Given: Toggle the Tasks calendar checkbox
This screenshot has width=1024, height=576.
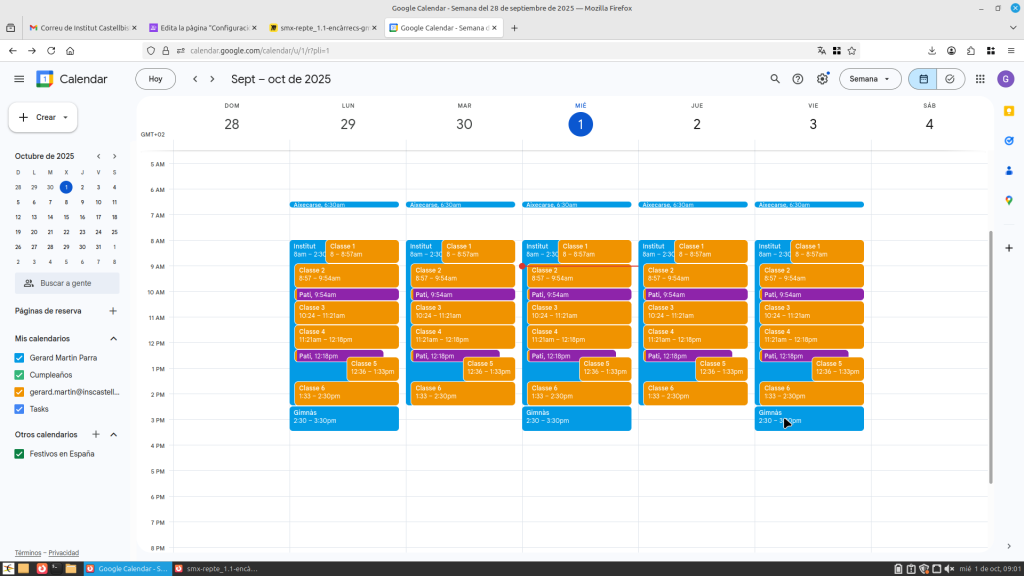Looking at the screenshot, I should [x=20, y=409].
